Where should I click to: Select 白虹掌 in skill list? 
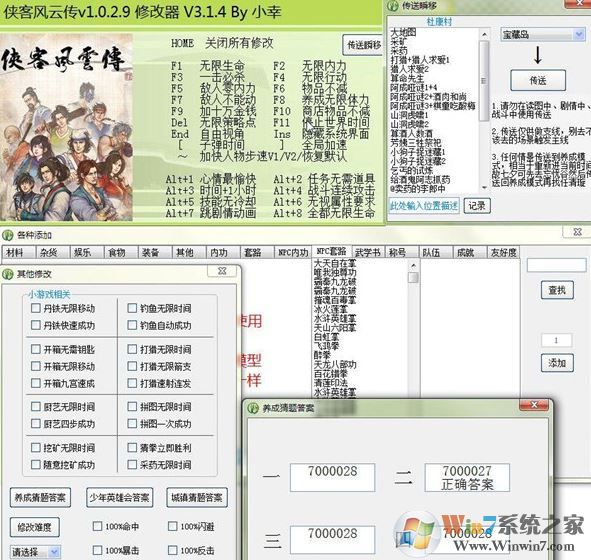[x=326, y=337]
